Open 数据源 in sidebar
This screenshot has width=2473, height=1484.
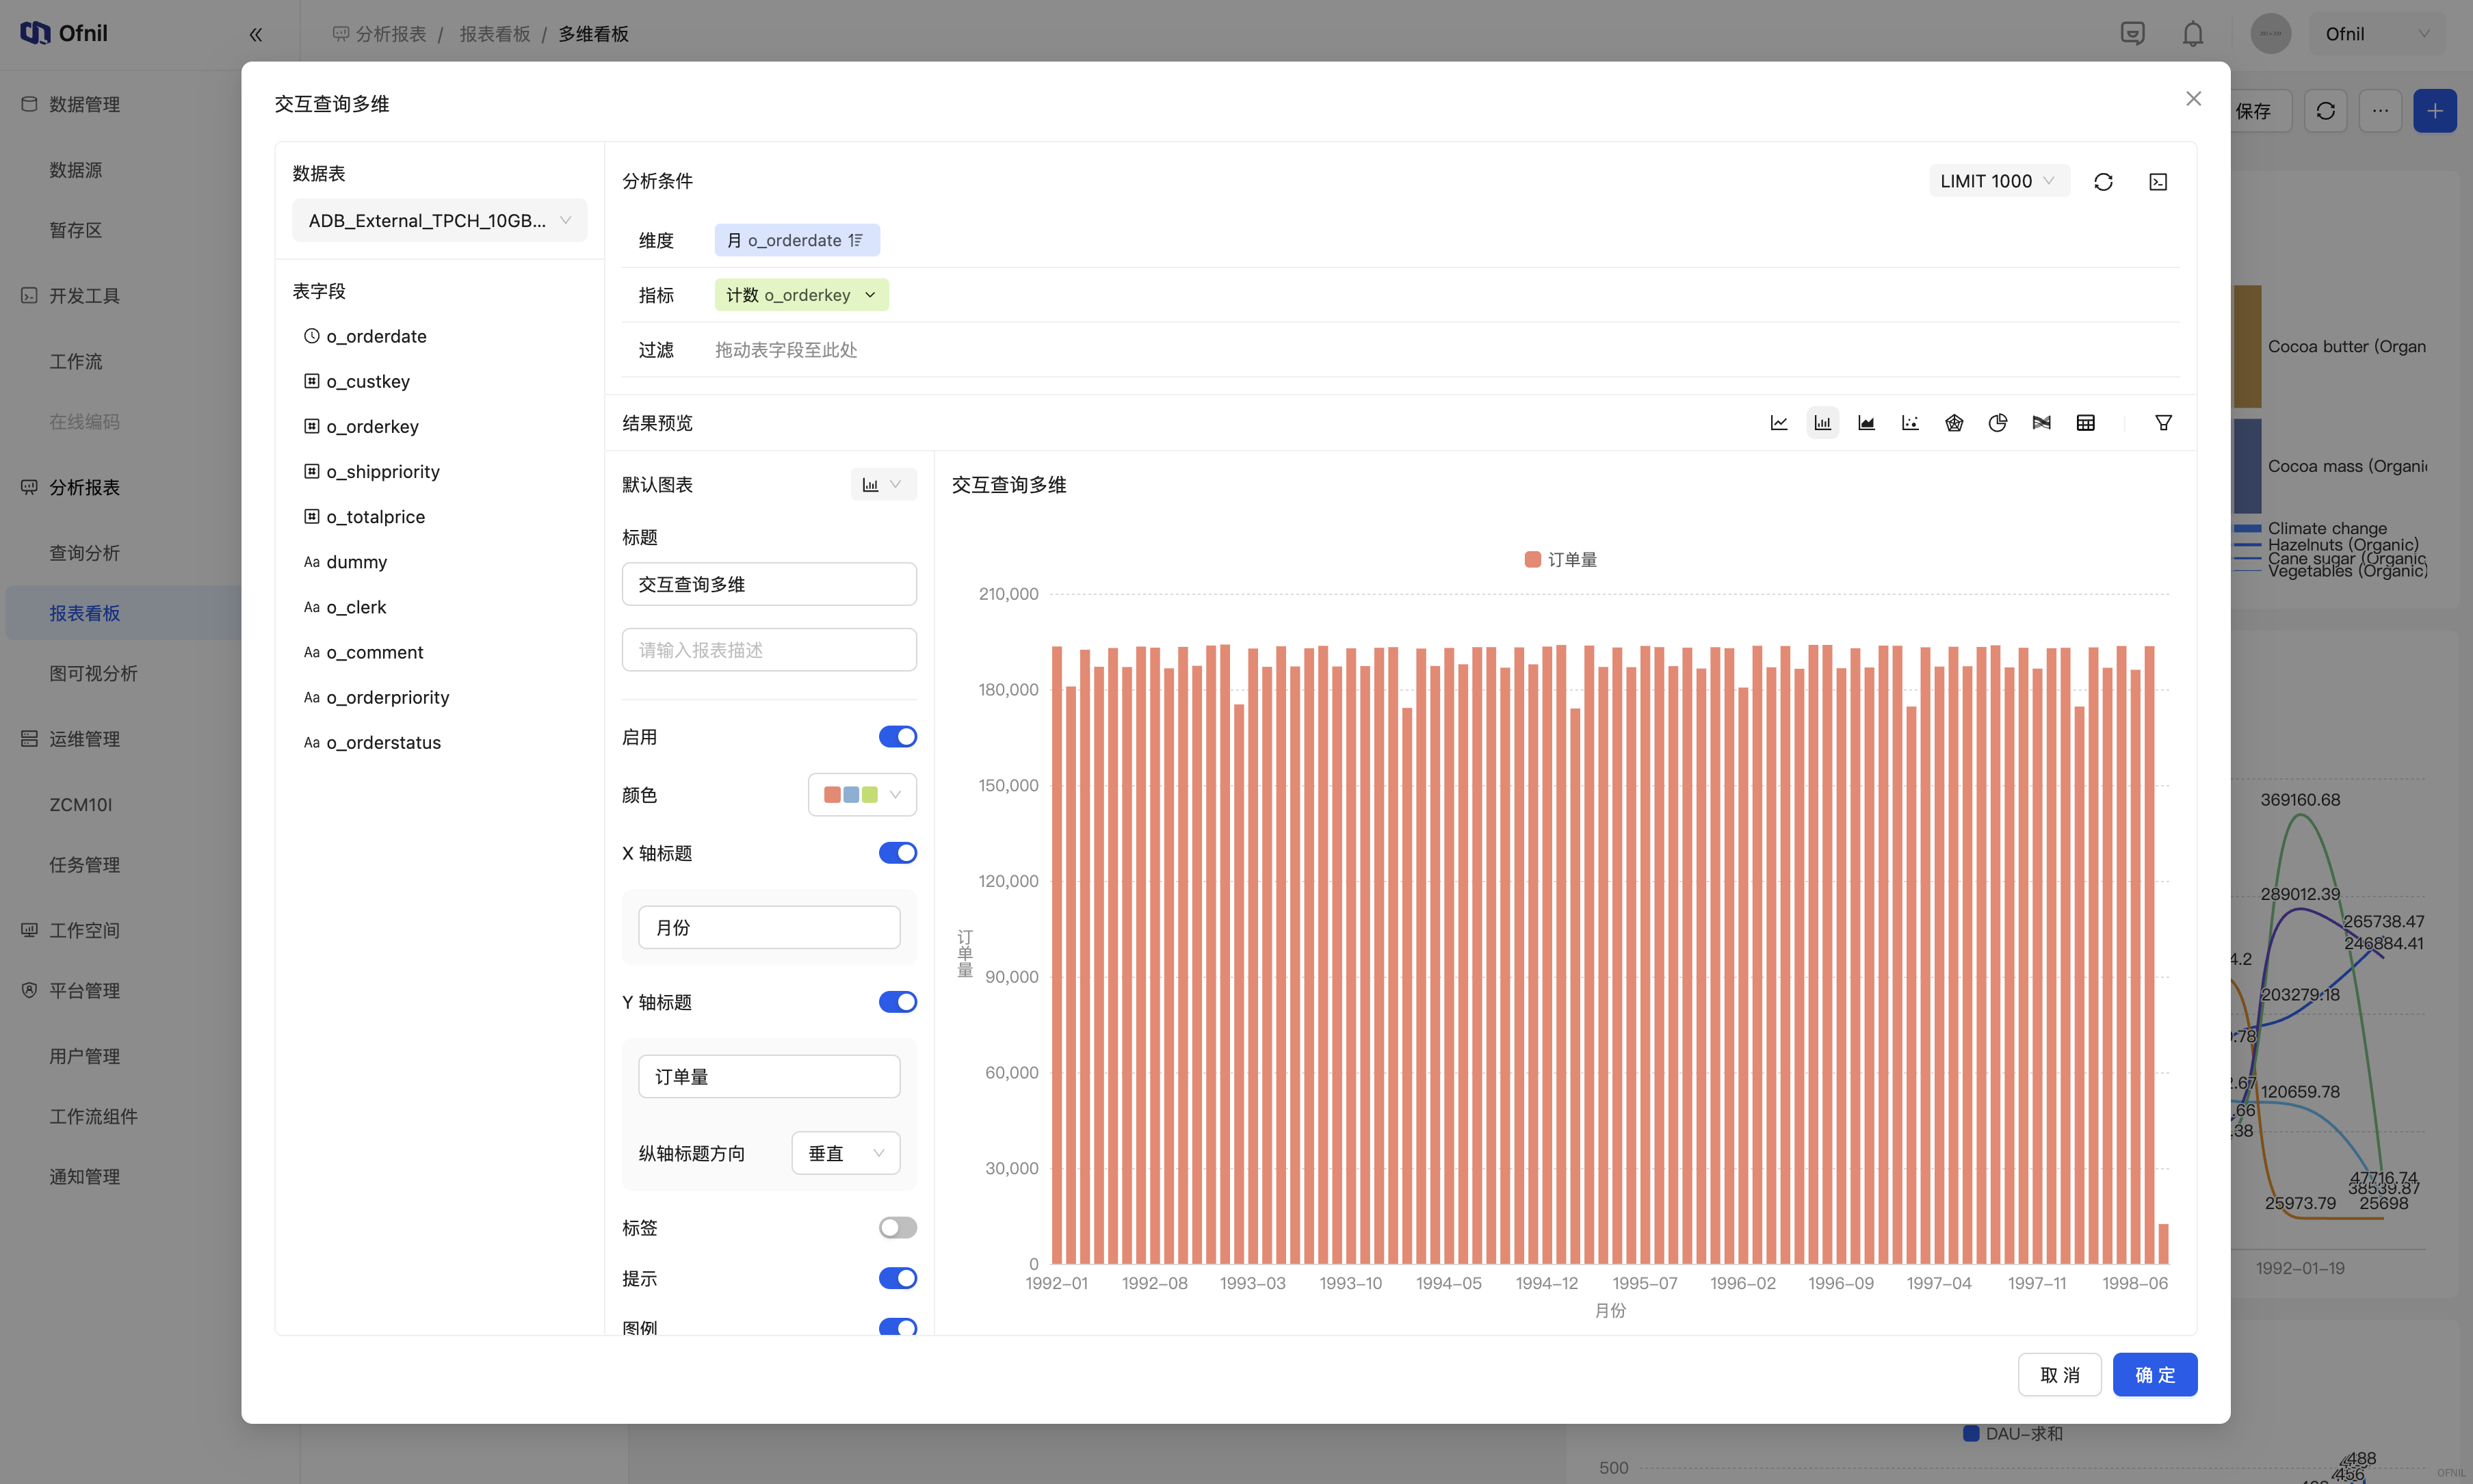[76, 170]
